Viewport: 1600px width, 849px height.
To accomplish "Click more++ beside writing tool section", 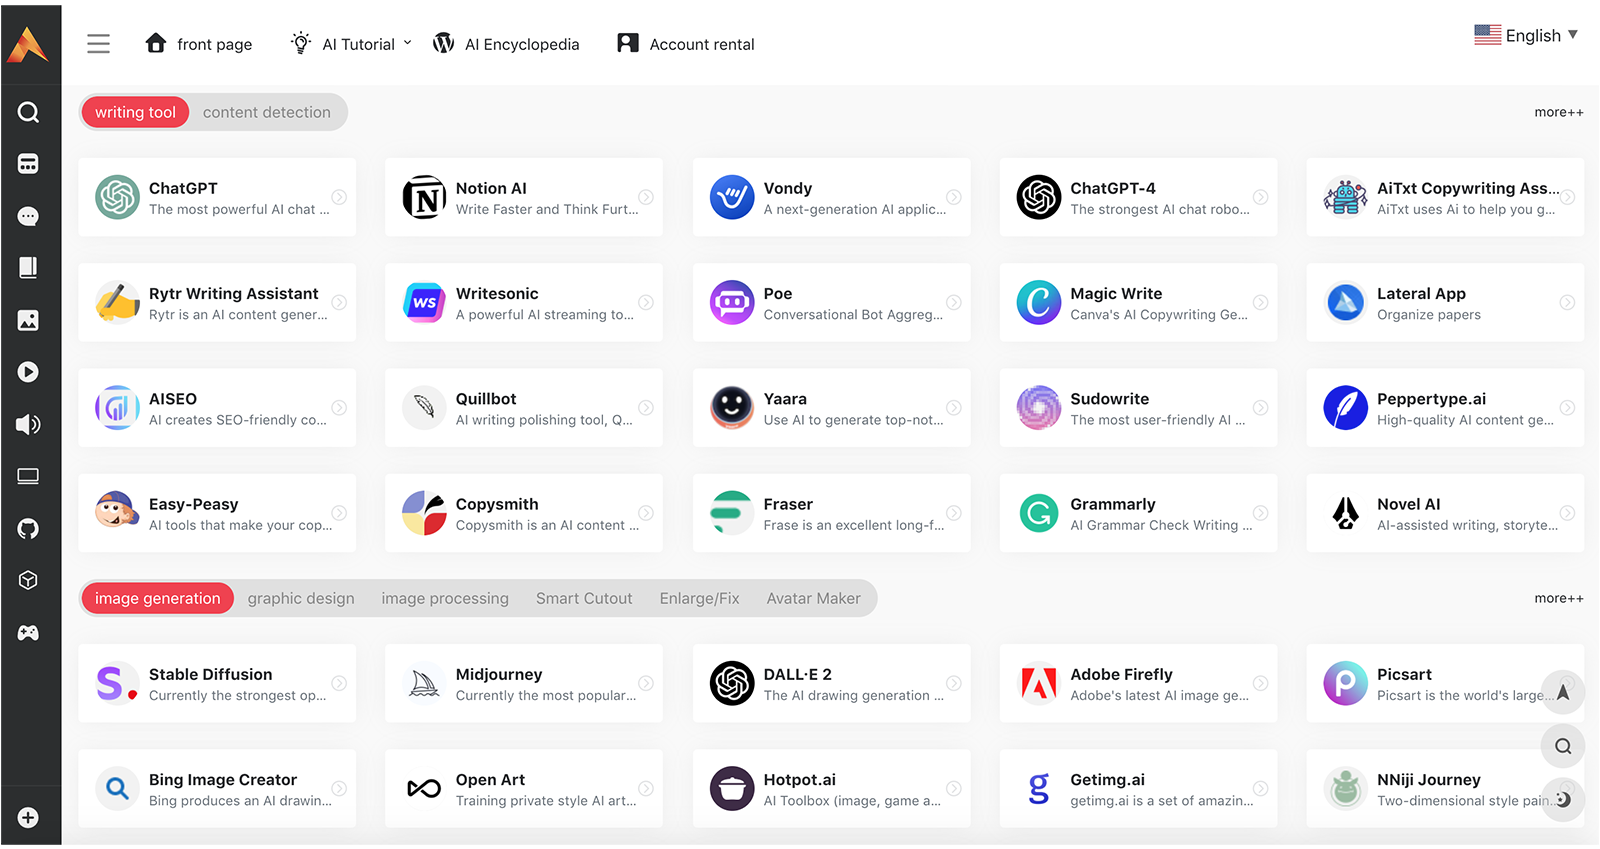I will tap(1559, 112).
